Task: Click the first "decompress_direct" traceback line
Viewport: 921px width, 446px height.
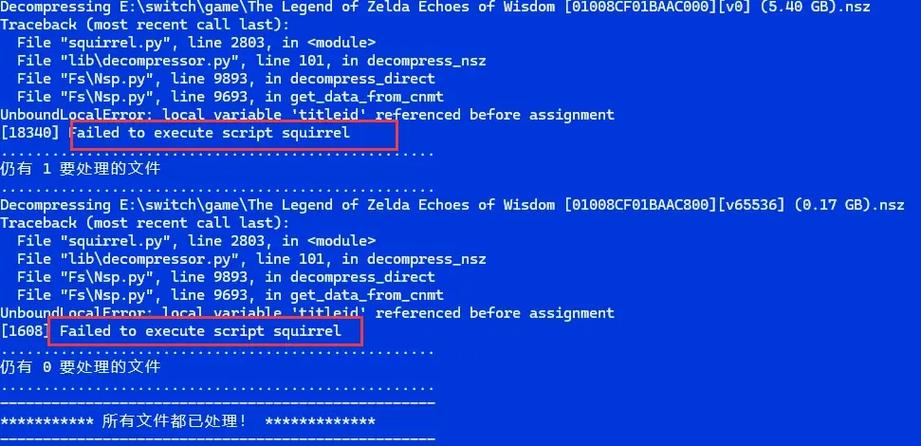Action: [226, 79]
